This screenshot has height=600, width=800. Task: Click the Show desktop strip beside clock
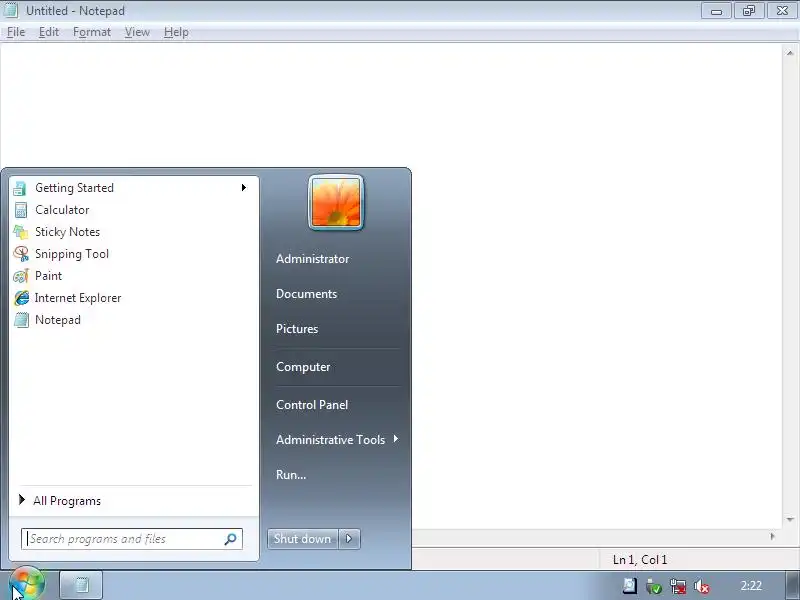[x=792, y=585]
